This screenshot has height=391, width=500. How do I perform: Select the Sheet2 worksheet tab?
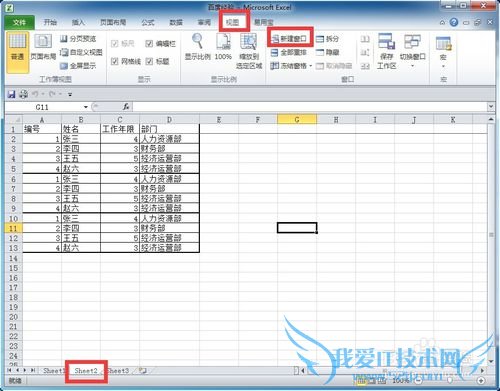pos(86,370)
